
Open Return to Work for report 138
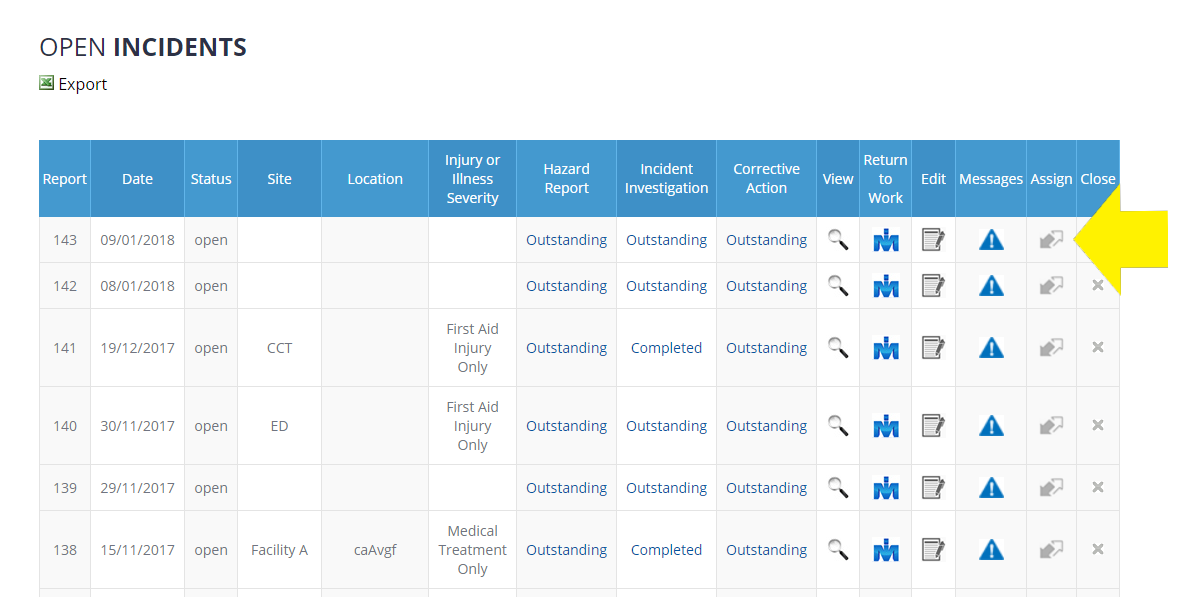click(x=885, y=549)
